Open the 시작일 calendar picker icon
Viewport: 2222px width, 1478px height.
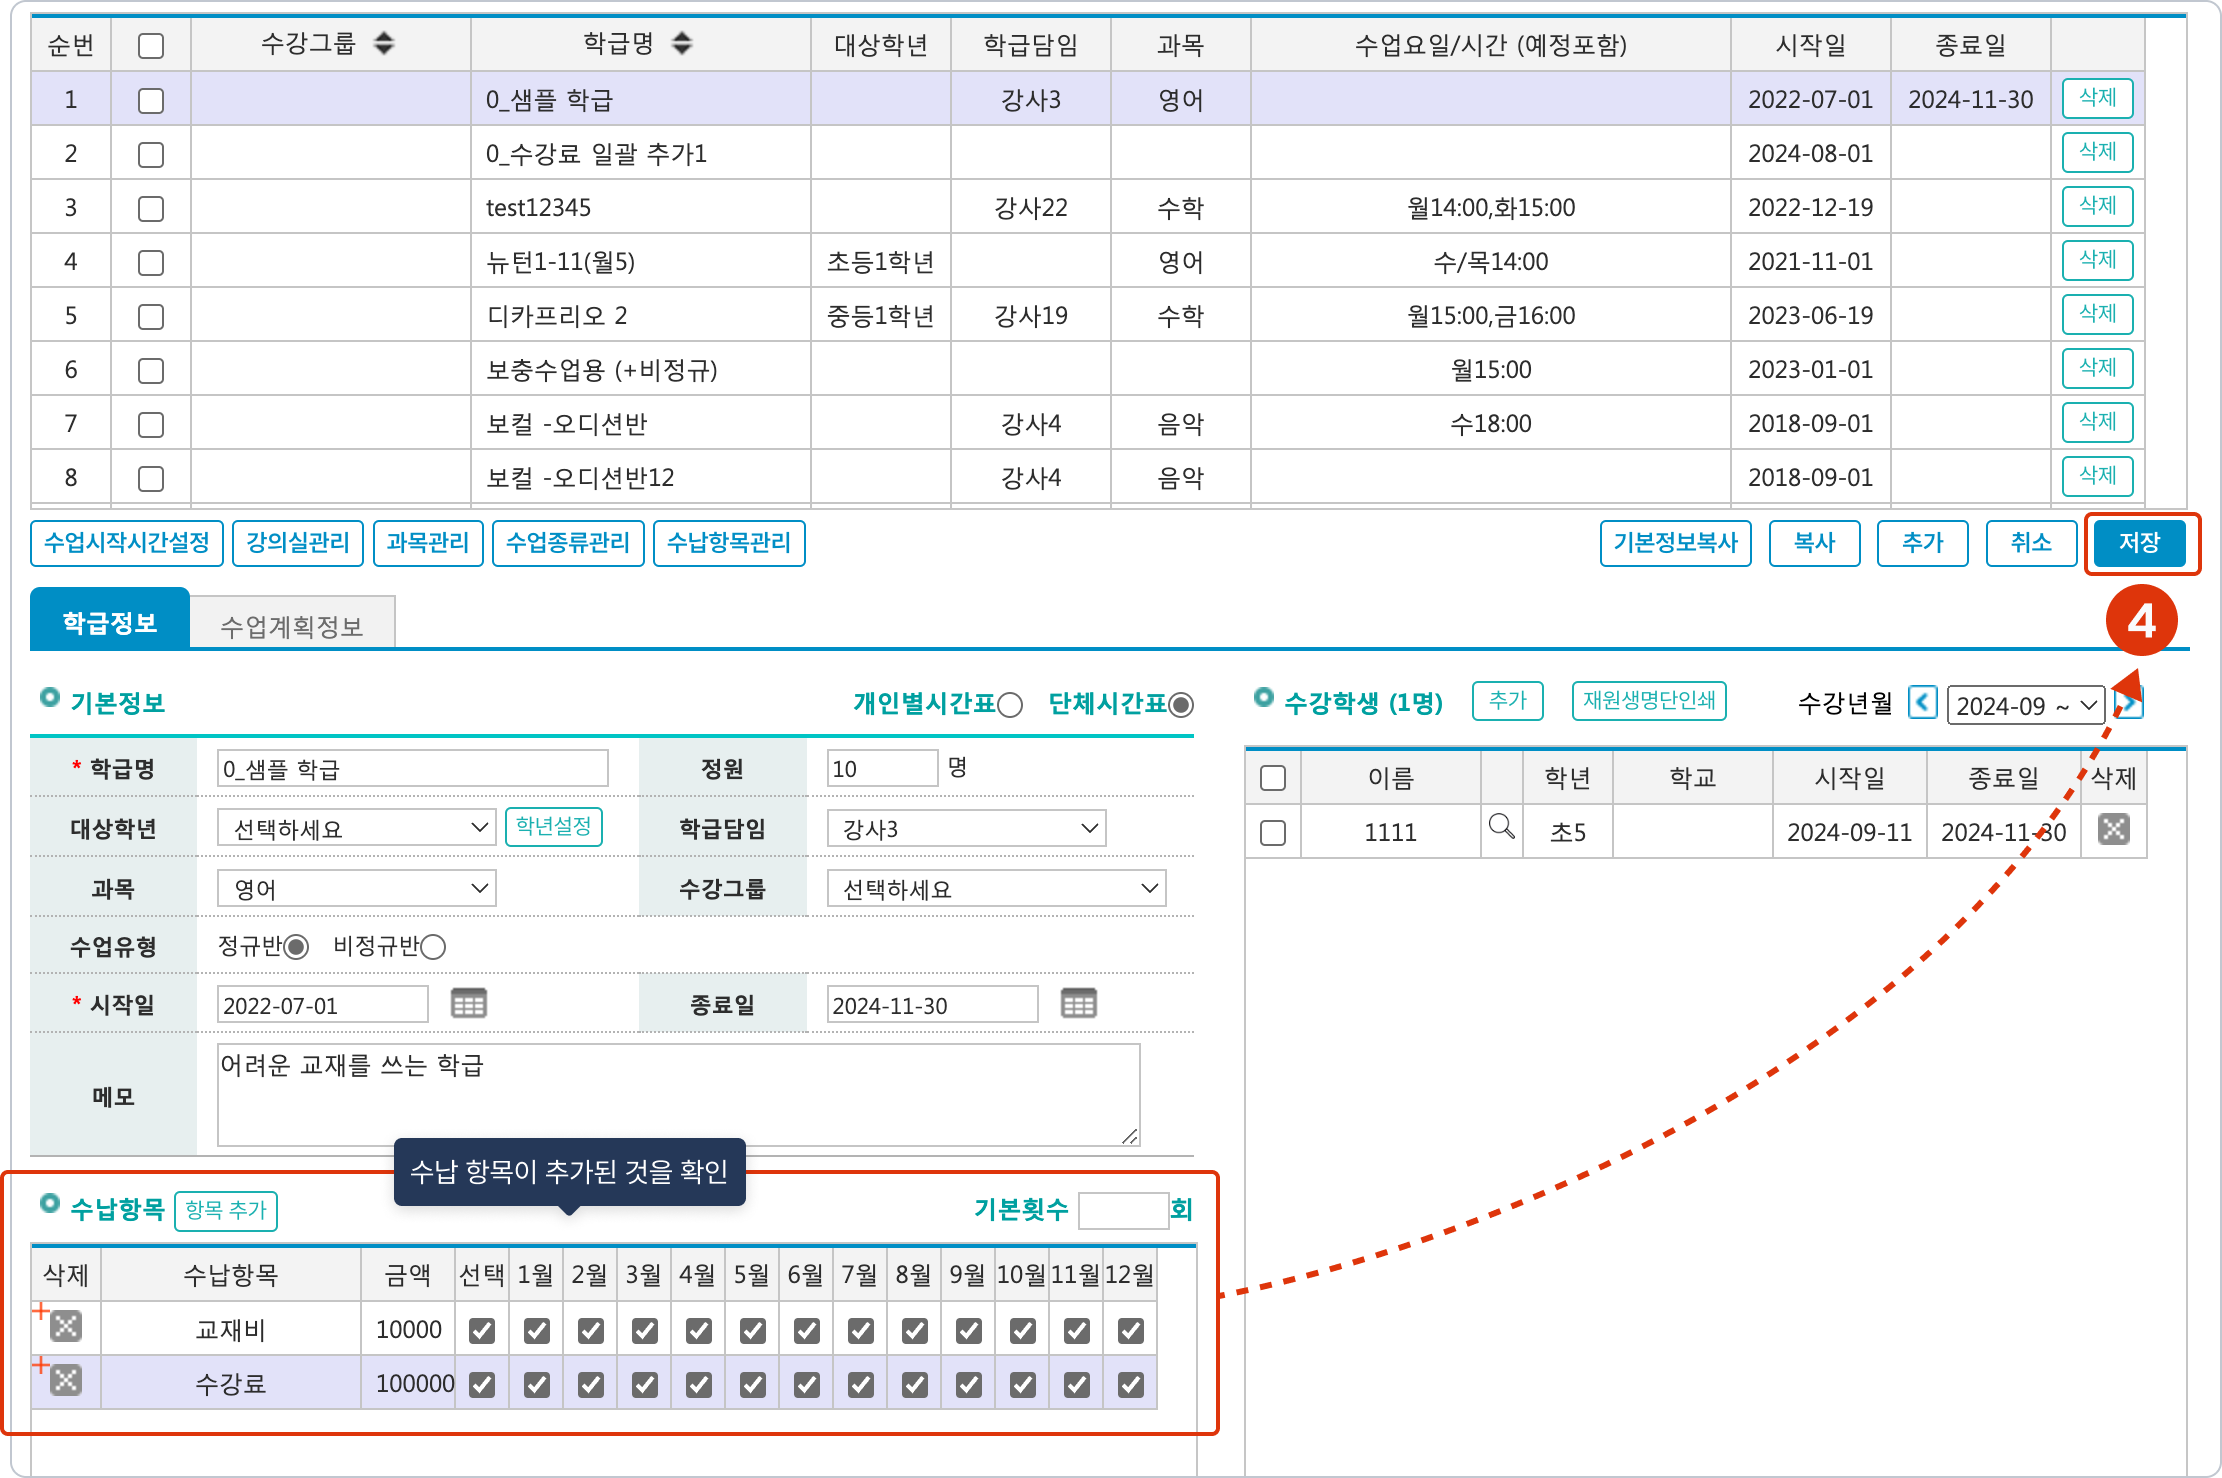(468, 1003)
